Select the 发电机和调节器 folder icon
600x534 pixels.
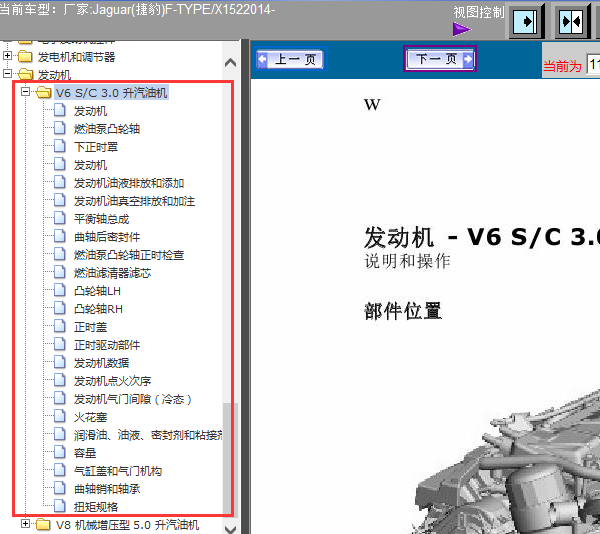[x=25, y=56]
